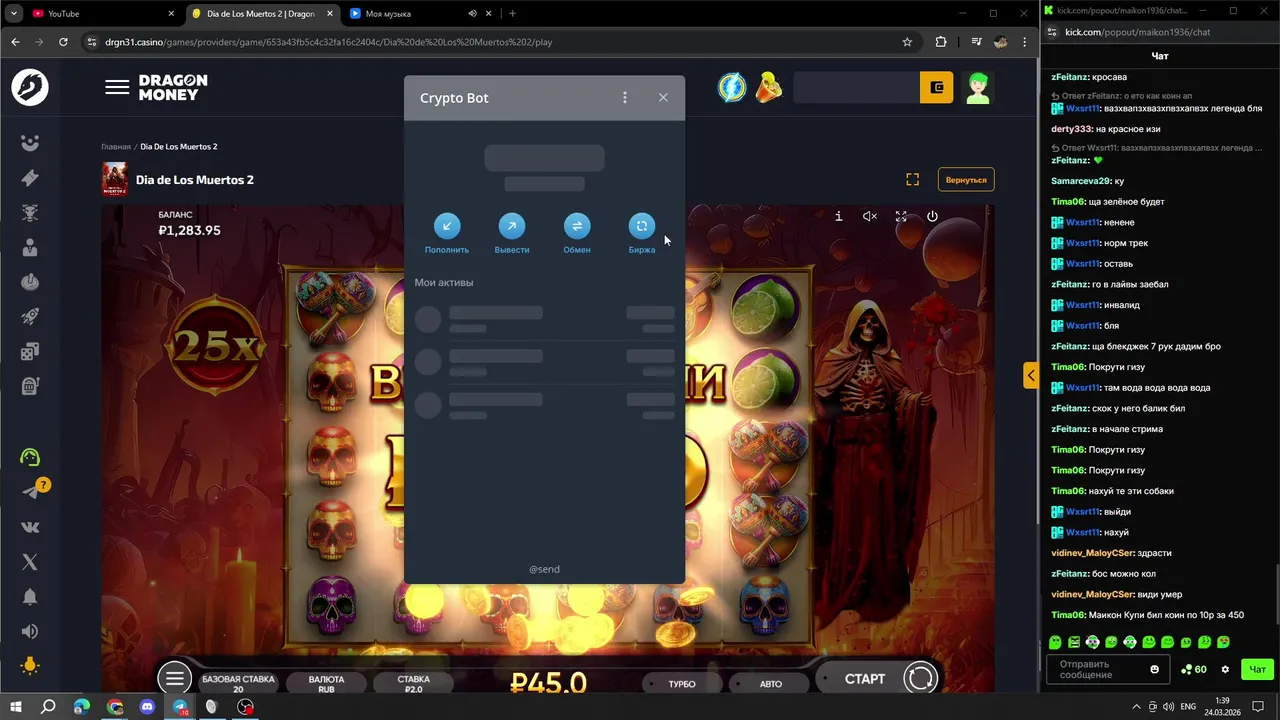Image resolution: width=1280 pixels, height=720 pixels.
Task: Close the Crypto Bot popup
Action: [663, 98]
